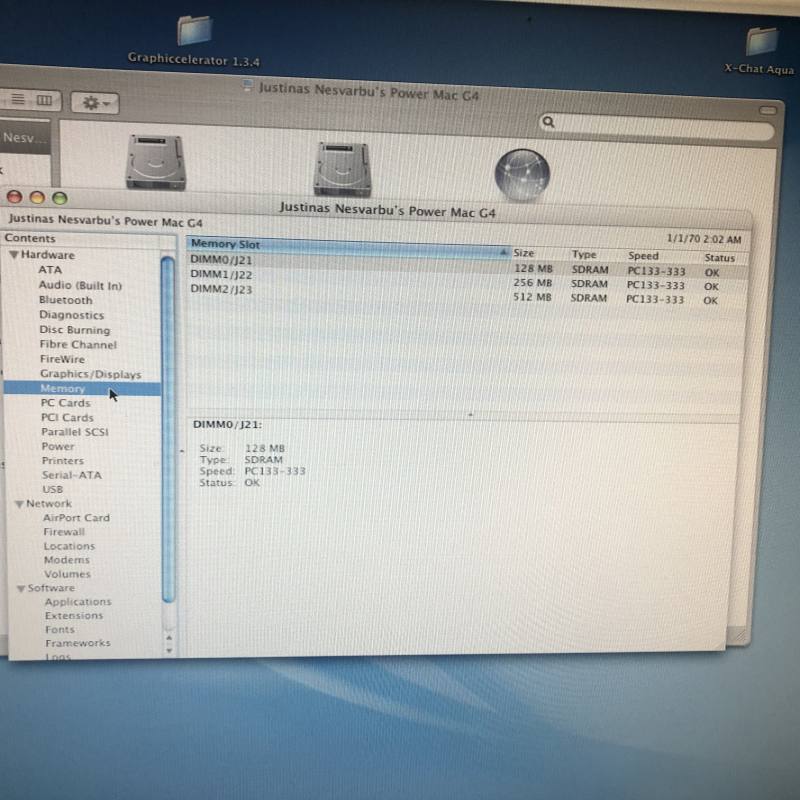Select Frameworks under Software
Viewport: 800px width, 800px height.
78,643
